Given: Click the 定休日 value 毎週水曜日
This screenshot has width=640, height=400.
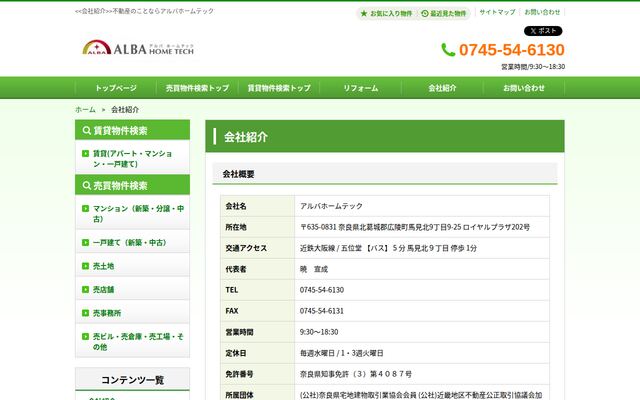Looking at the screenshot, I should tap(342, 353).
